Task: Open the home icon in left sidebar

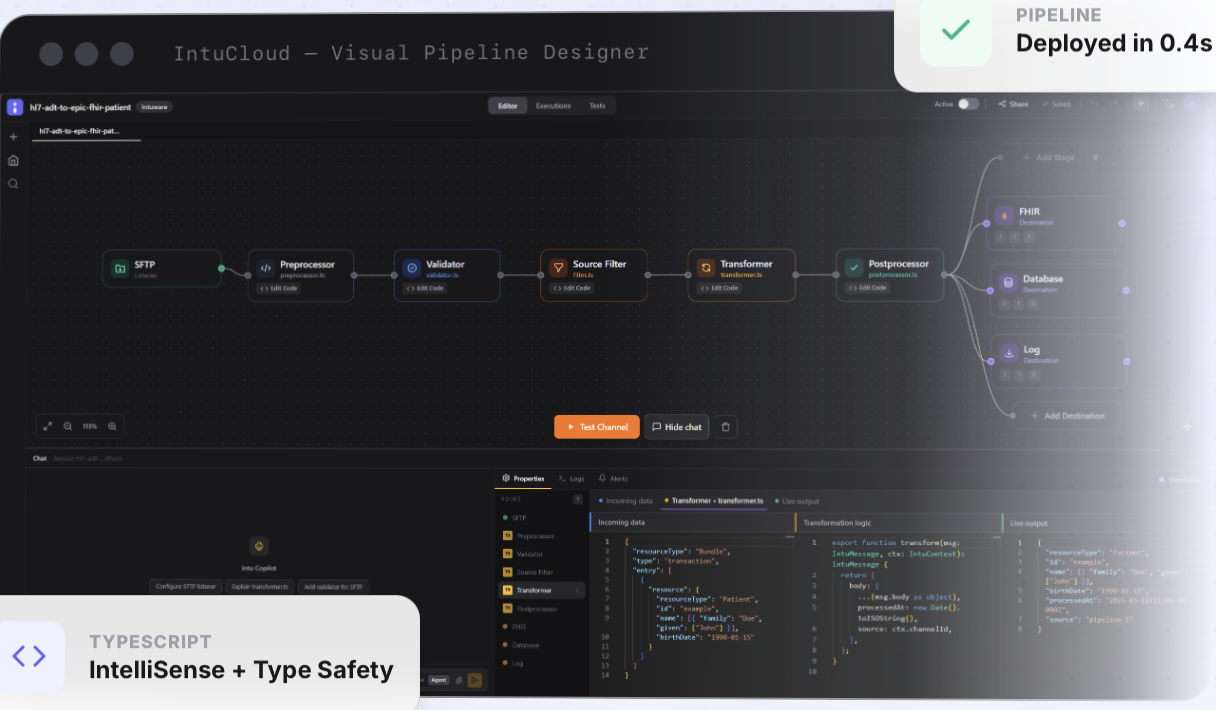Action: (13, 160)
